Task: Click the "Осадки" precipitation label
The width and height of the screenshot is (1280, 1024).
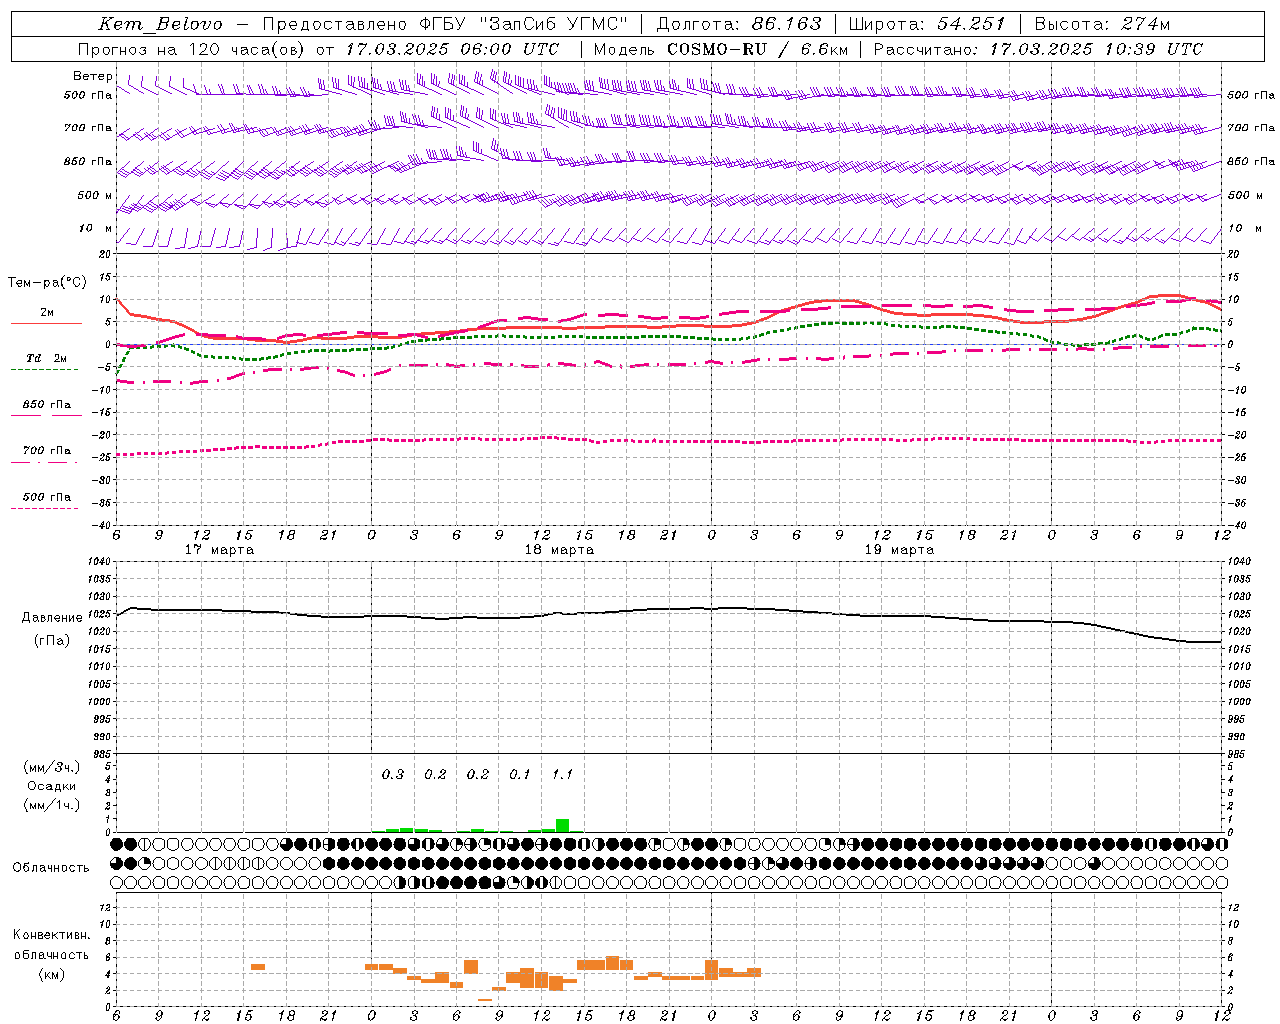Action: click(x=52, y=786)
